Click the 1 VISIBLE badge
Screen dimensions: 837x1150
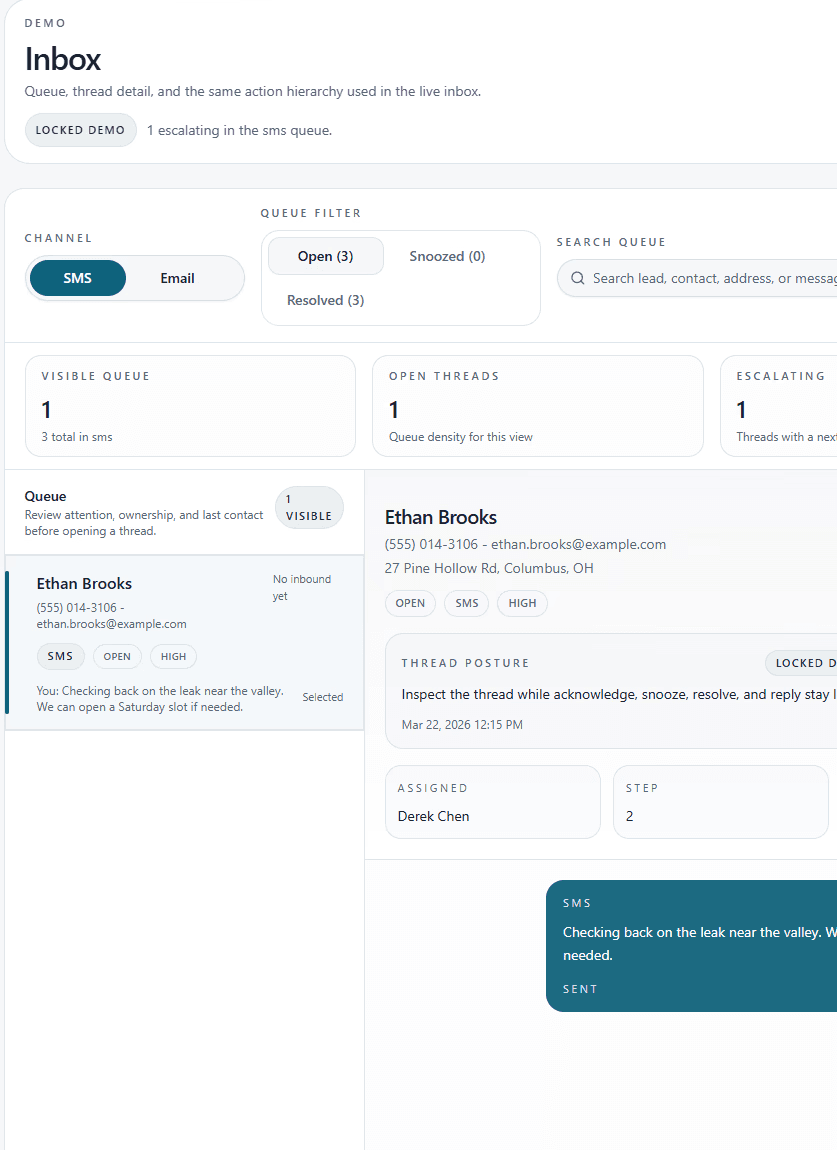tap(309, 508)
